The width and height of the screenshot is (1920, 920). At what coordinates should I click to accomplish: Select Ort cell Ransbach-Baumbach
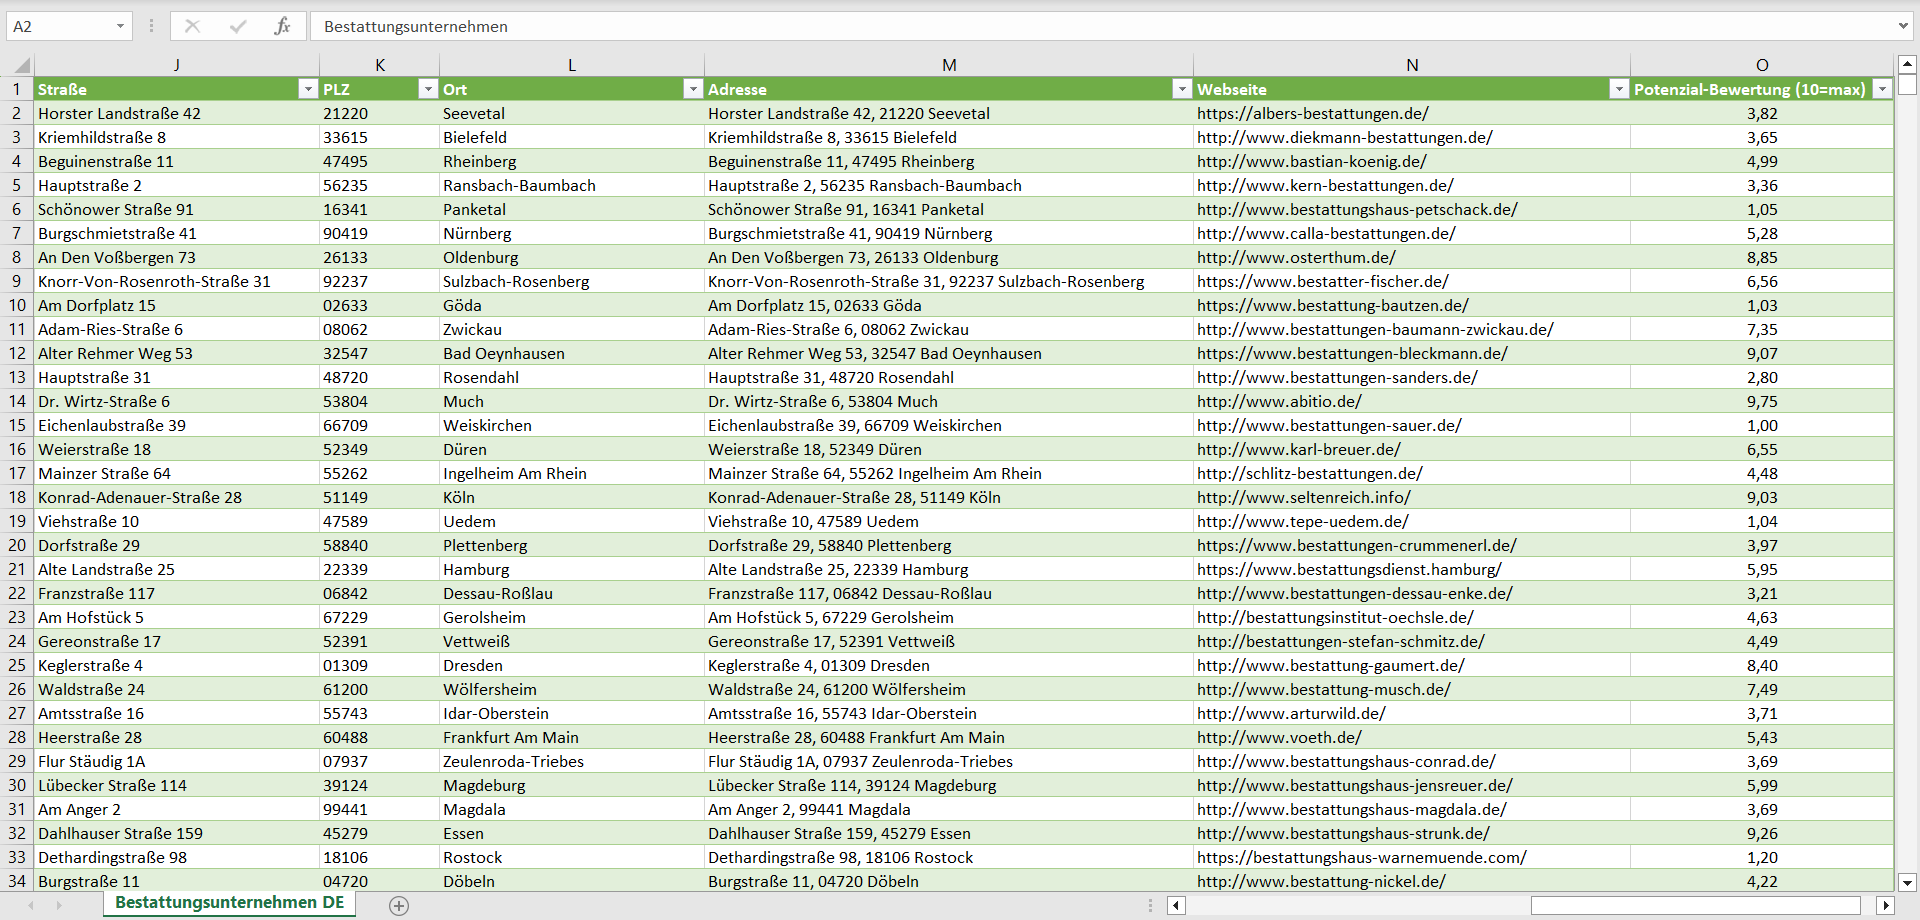click(572, 185)
